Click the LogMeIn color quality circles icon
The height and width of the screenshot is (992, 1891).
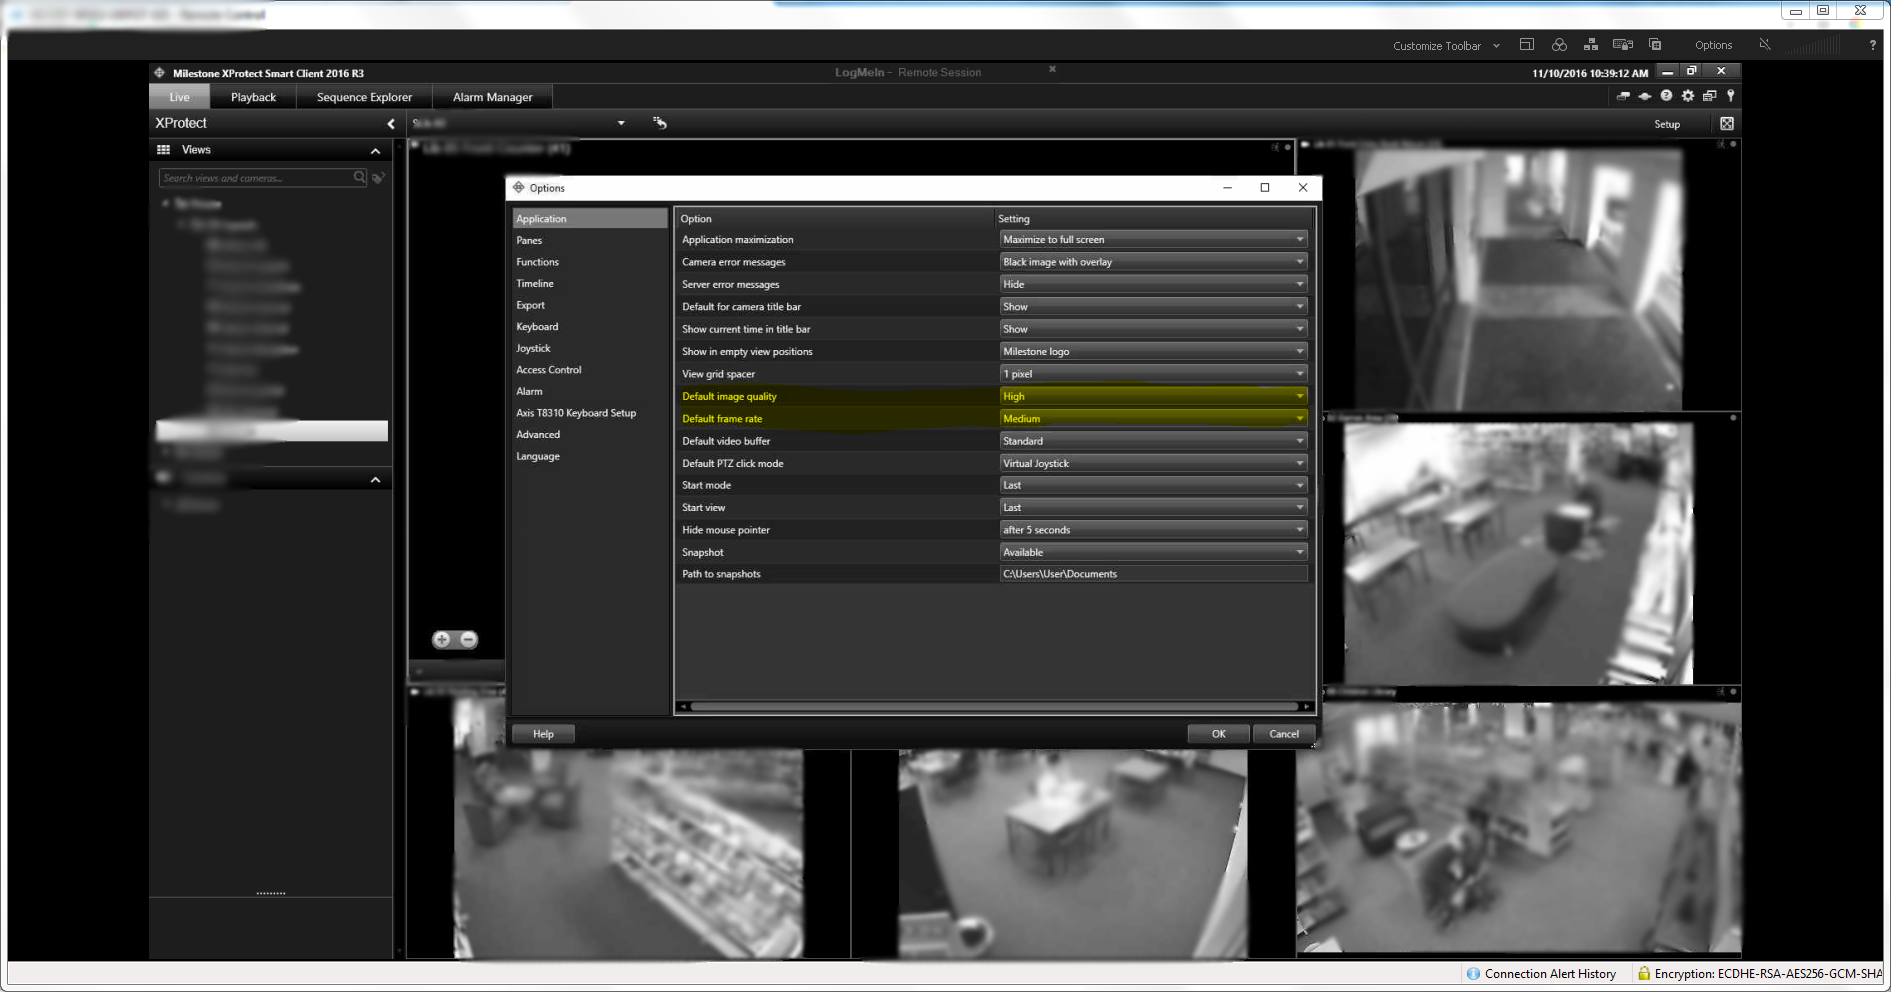(1559, 45)
